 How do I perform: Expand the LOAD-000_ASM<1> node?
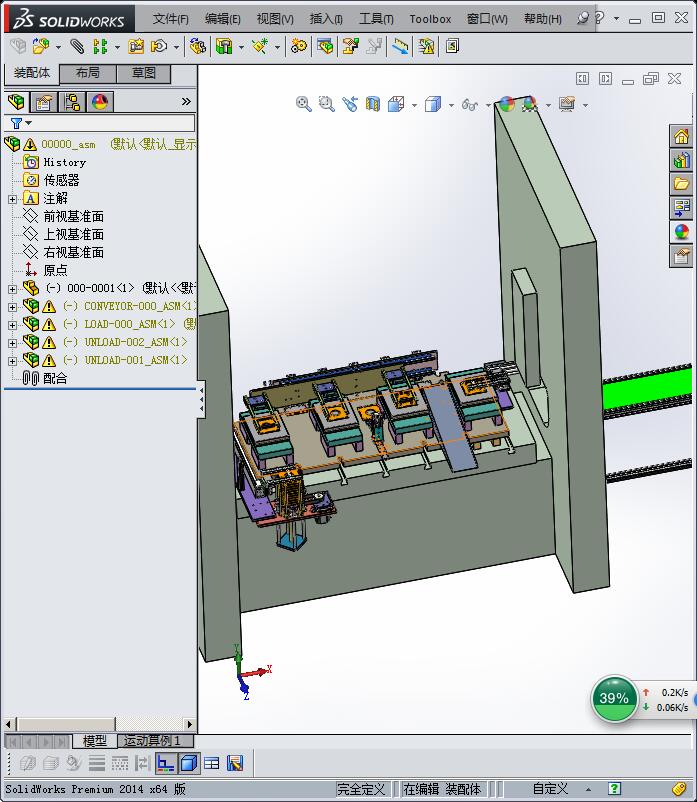pos(12,325)
